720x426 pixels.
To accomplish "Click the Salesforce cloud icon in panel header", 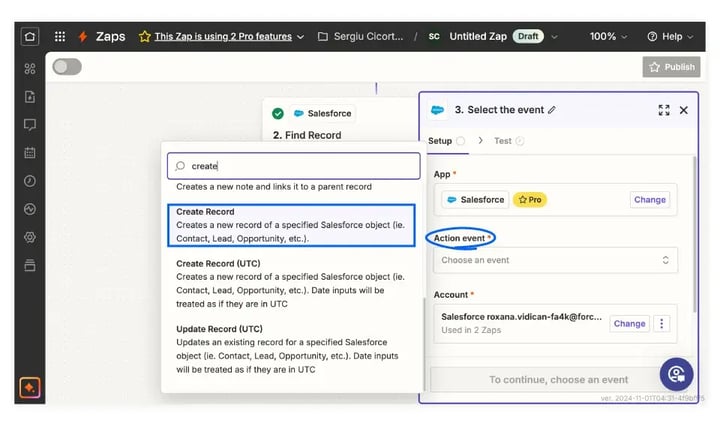I will pyautogui.click(x=438, y=110).
